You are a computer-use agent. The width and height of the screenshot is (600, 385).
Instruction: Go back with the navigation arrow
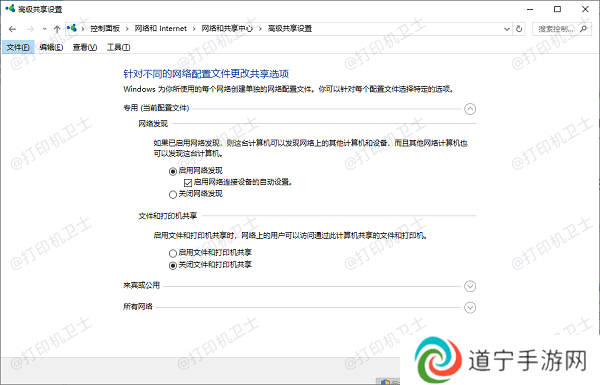coord(12,29)
